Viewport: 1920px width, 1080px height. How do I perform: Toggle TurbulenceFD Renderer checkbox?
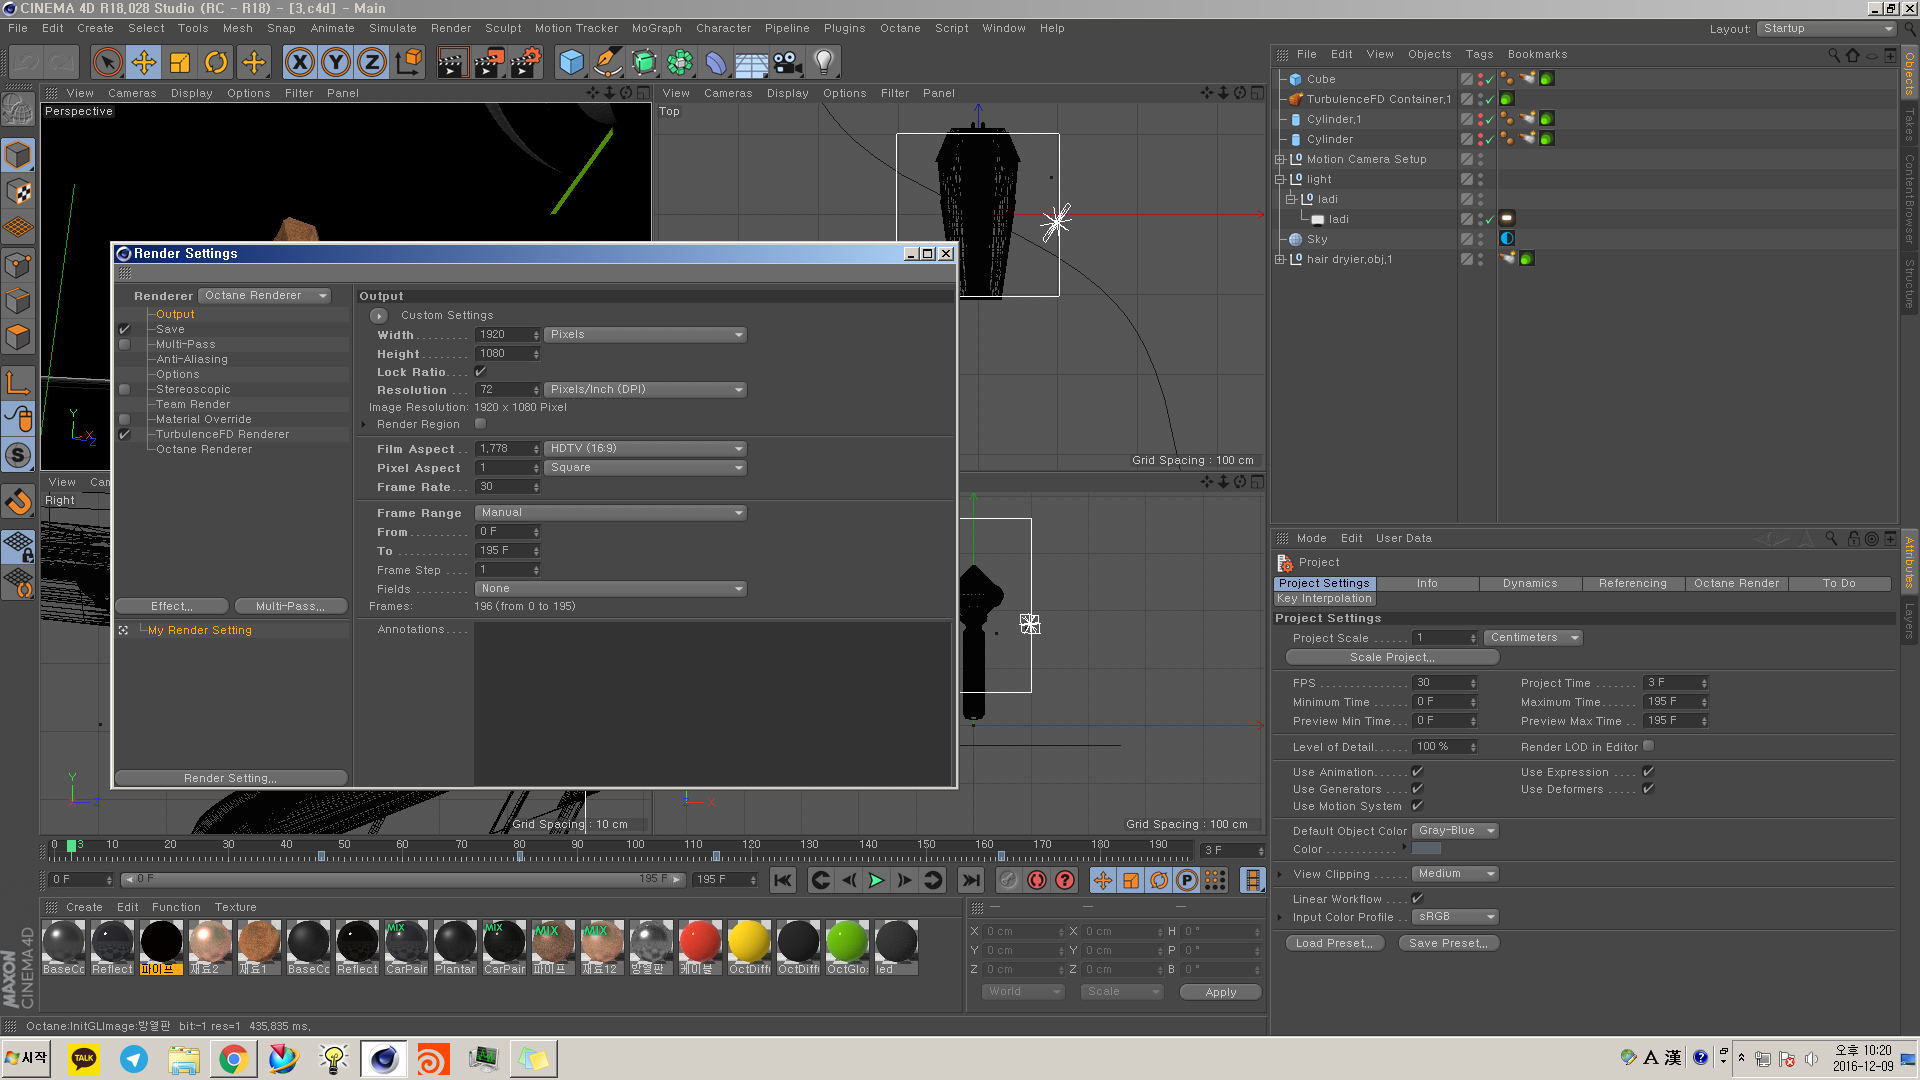(x=125, y=434)
